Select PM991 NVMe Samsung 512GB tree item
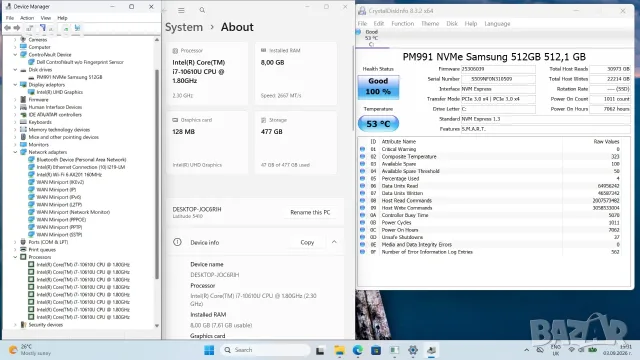Screen dimensions: 640x360 pos(69,77)
